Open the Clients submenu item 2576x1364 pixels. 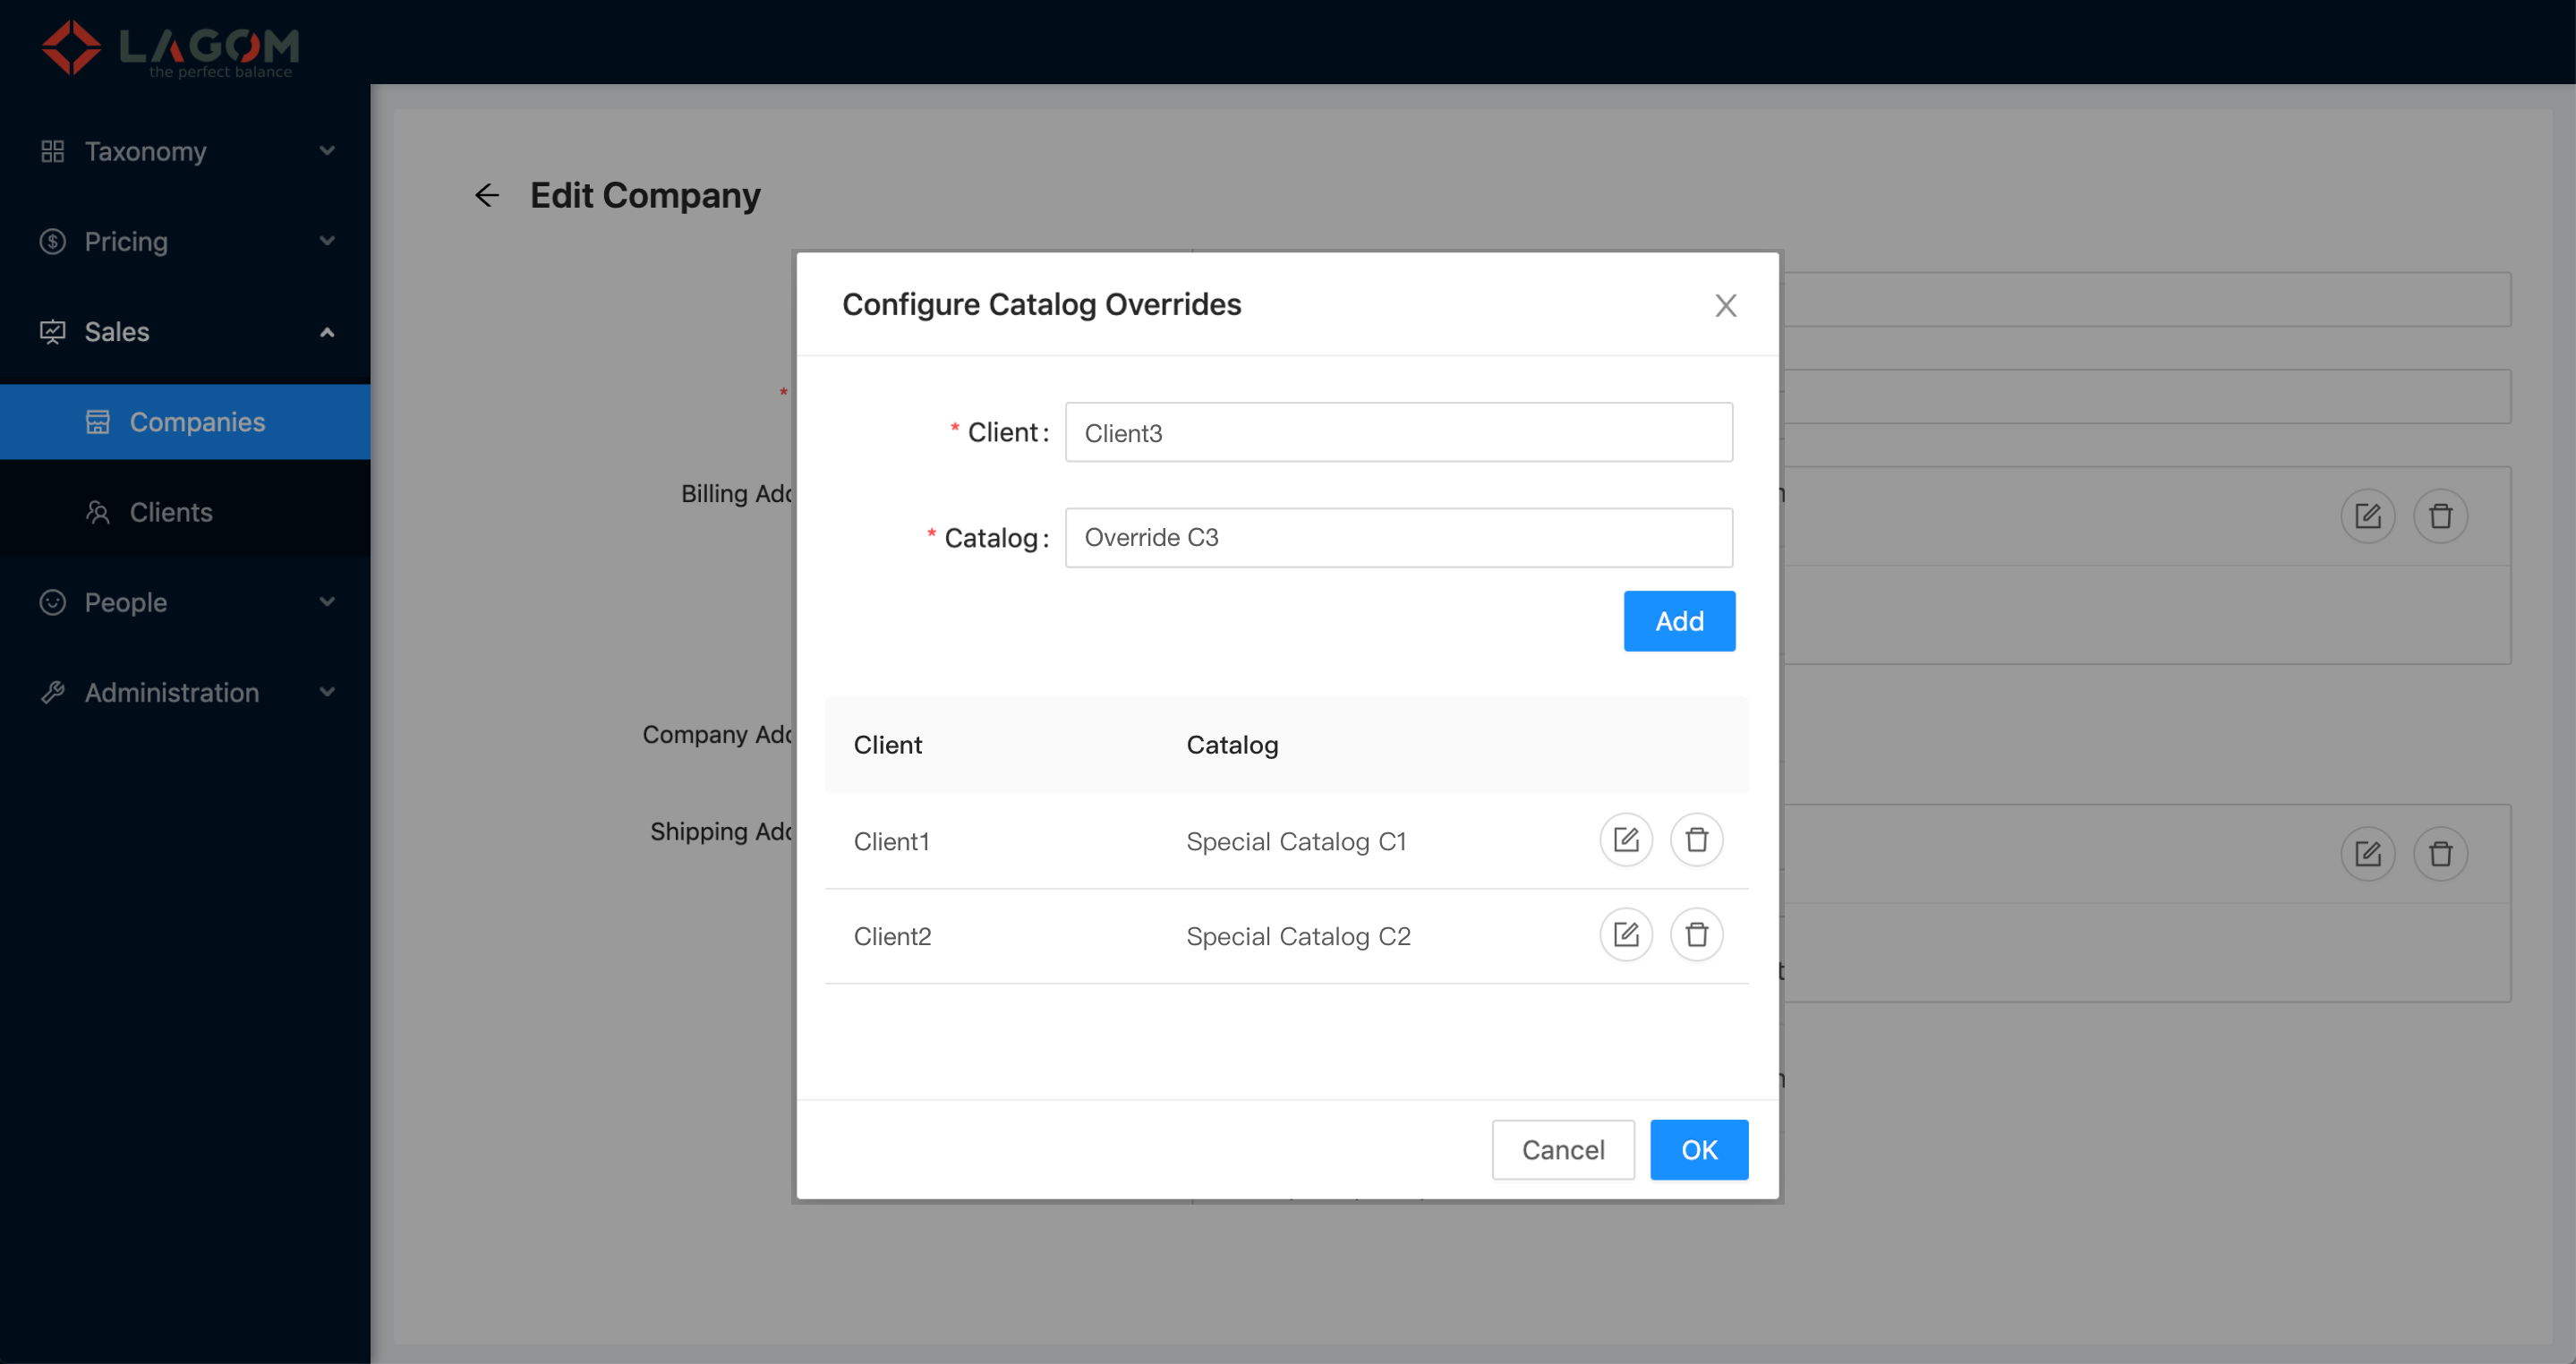(171, 512)
